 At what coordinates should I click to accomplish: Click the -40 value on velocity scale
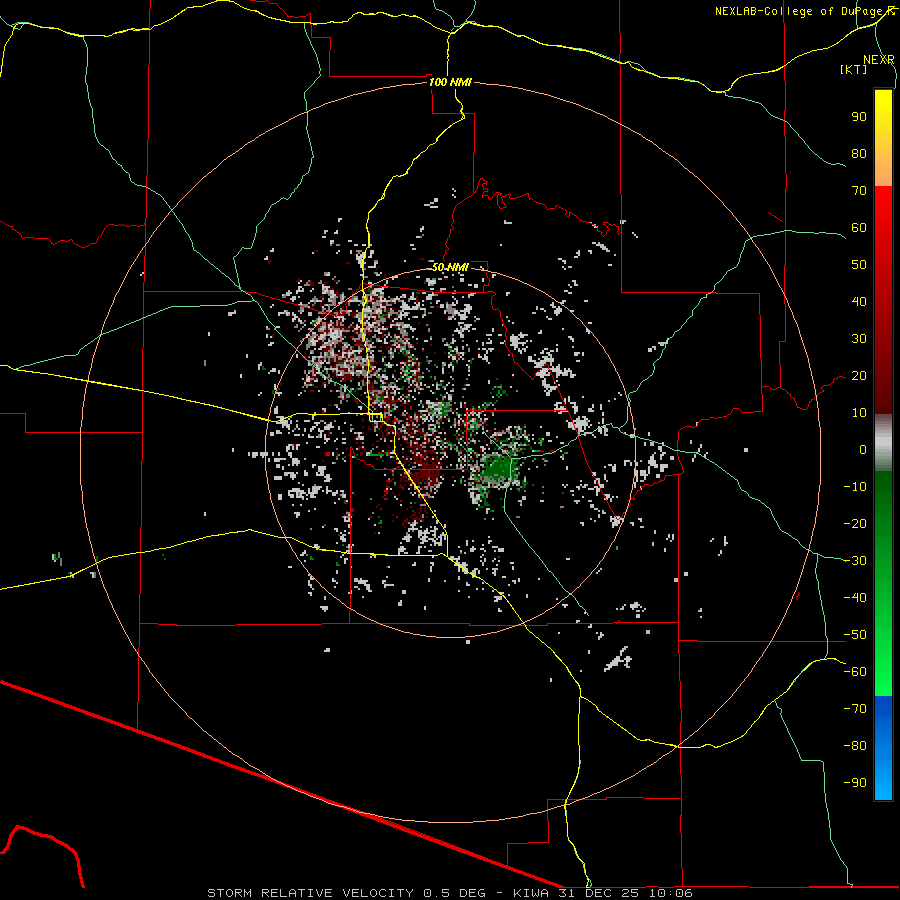(x=855, y=598)
